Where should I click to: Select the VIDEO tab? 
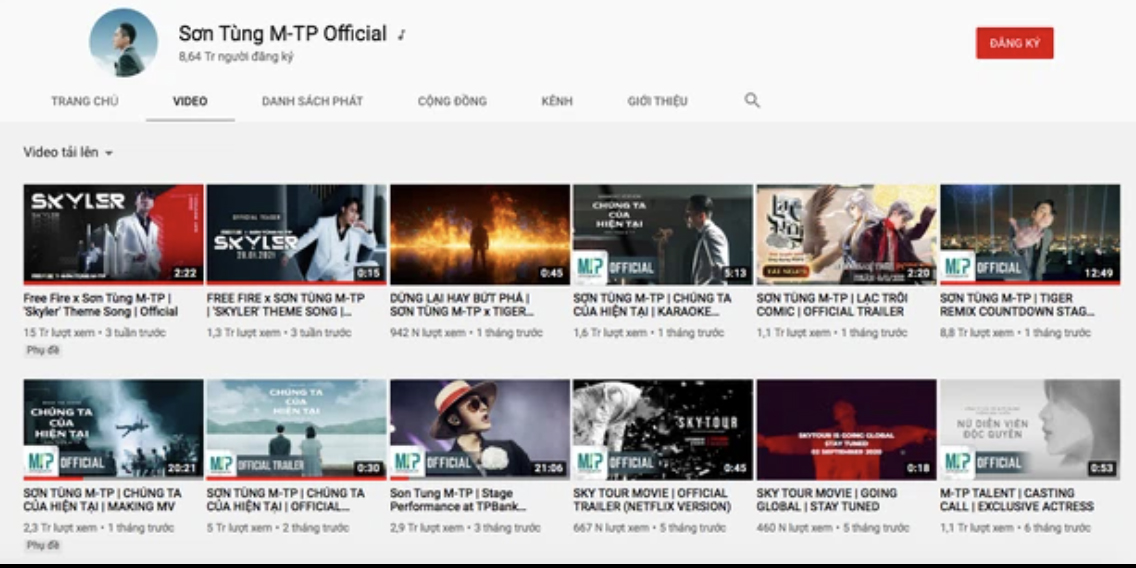point(190,101)
